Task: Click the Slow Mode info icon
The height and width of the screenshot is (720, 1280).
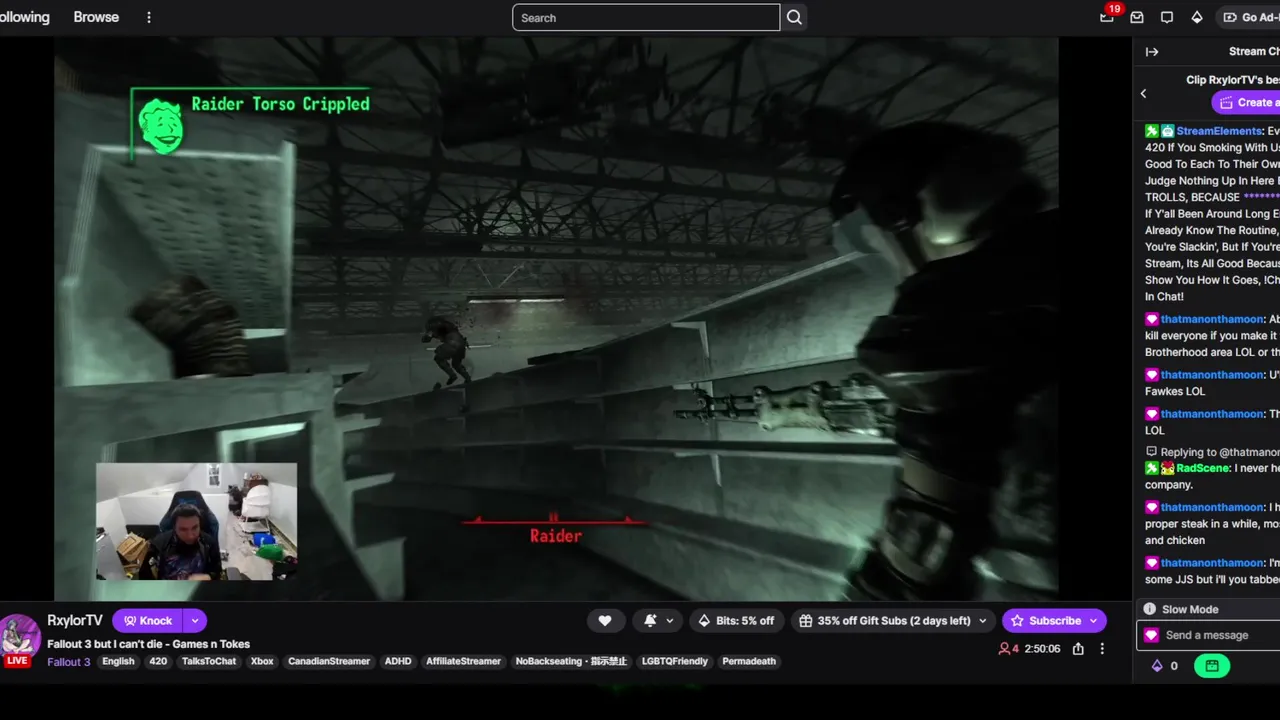Action: click(x=1150, y=609)
